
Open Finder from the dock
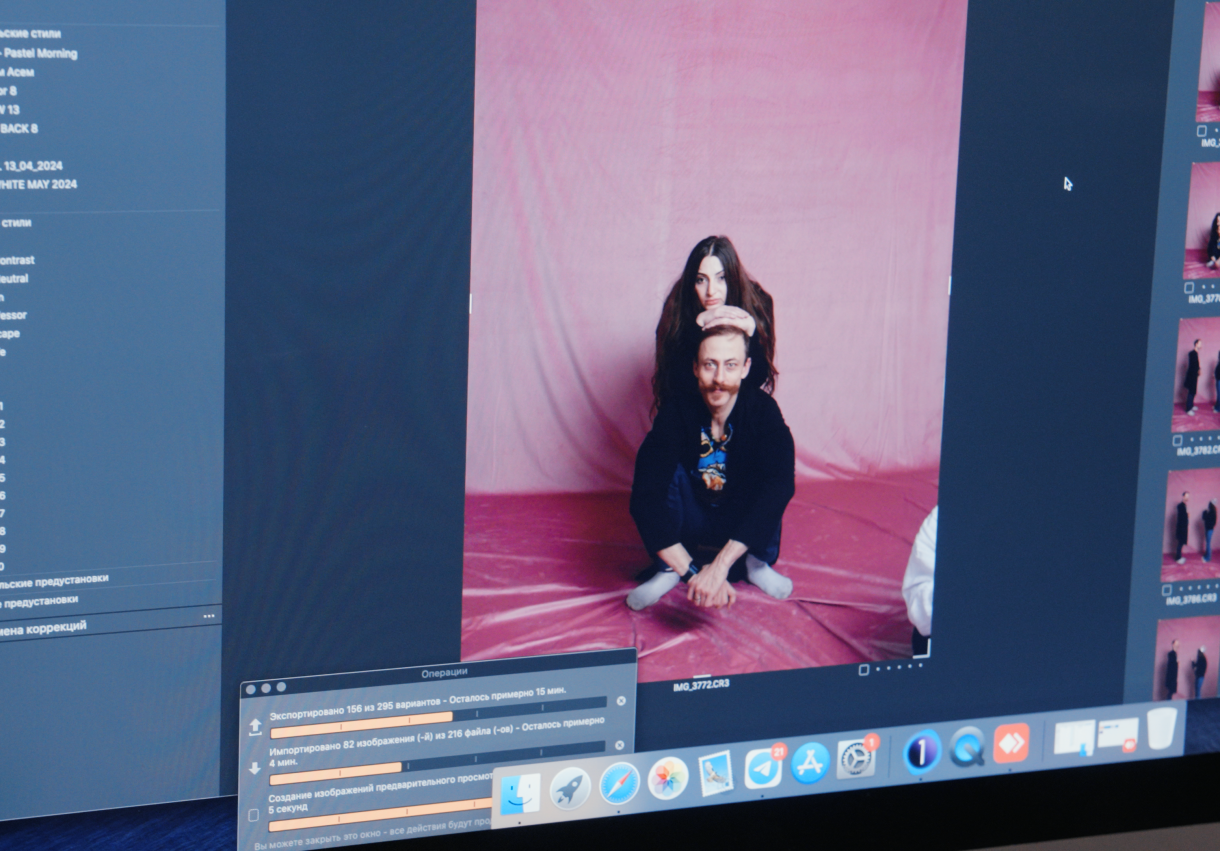coord(519,794)
